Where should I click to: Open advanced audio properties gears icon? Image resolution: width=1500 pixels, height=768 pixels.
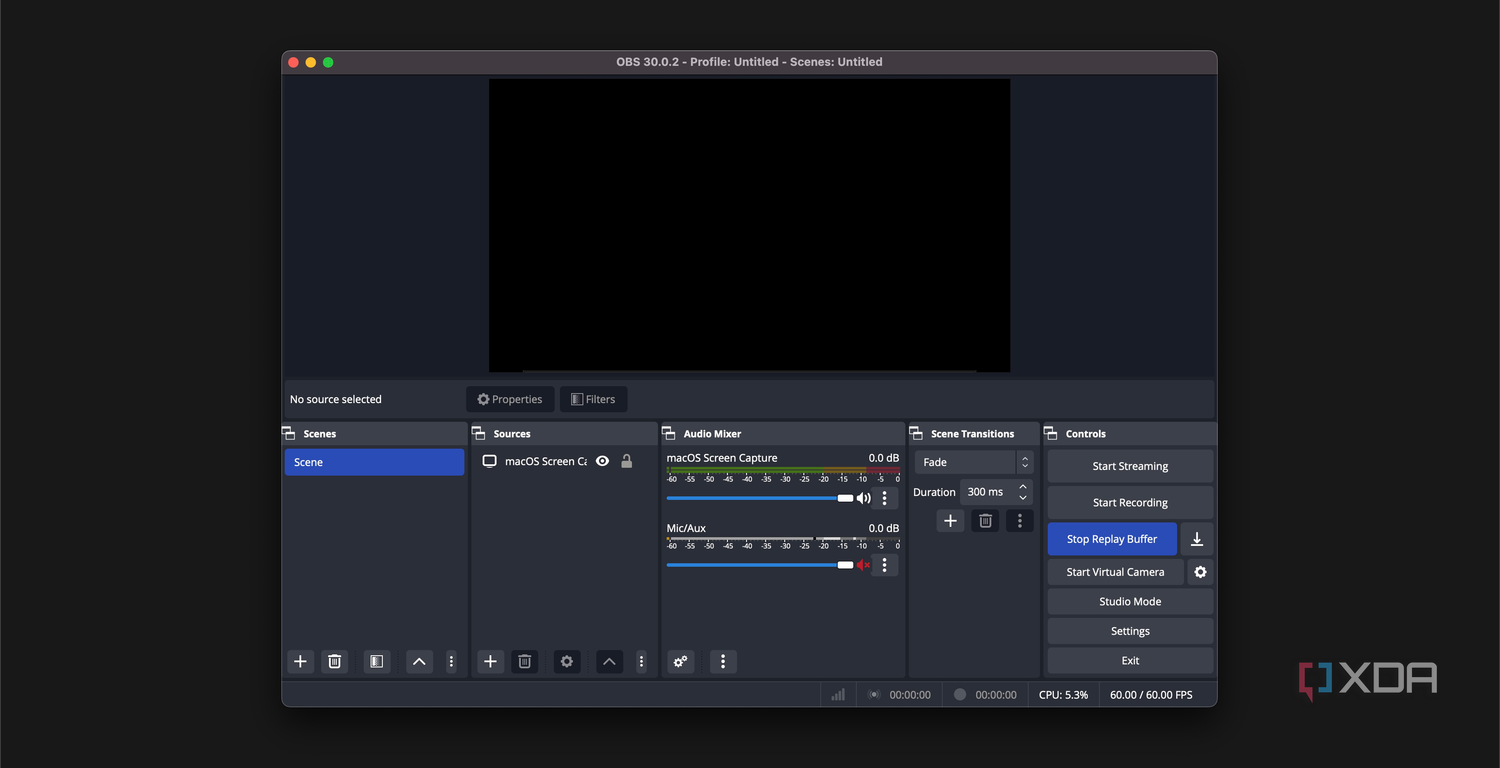pos(681,661)
